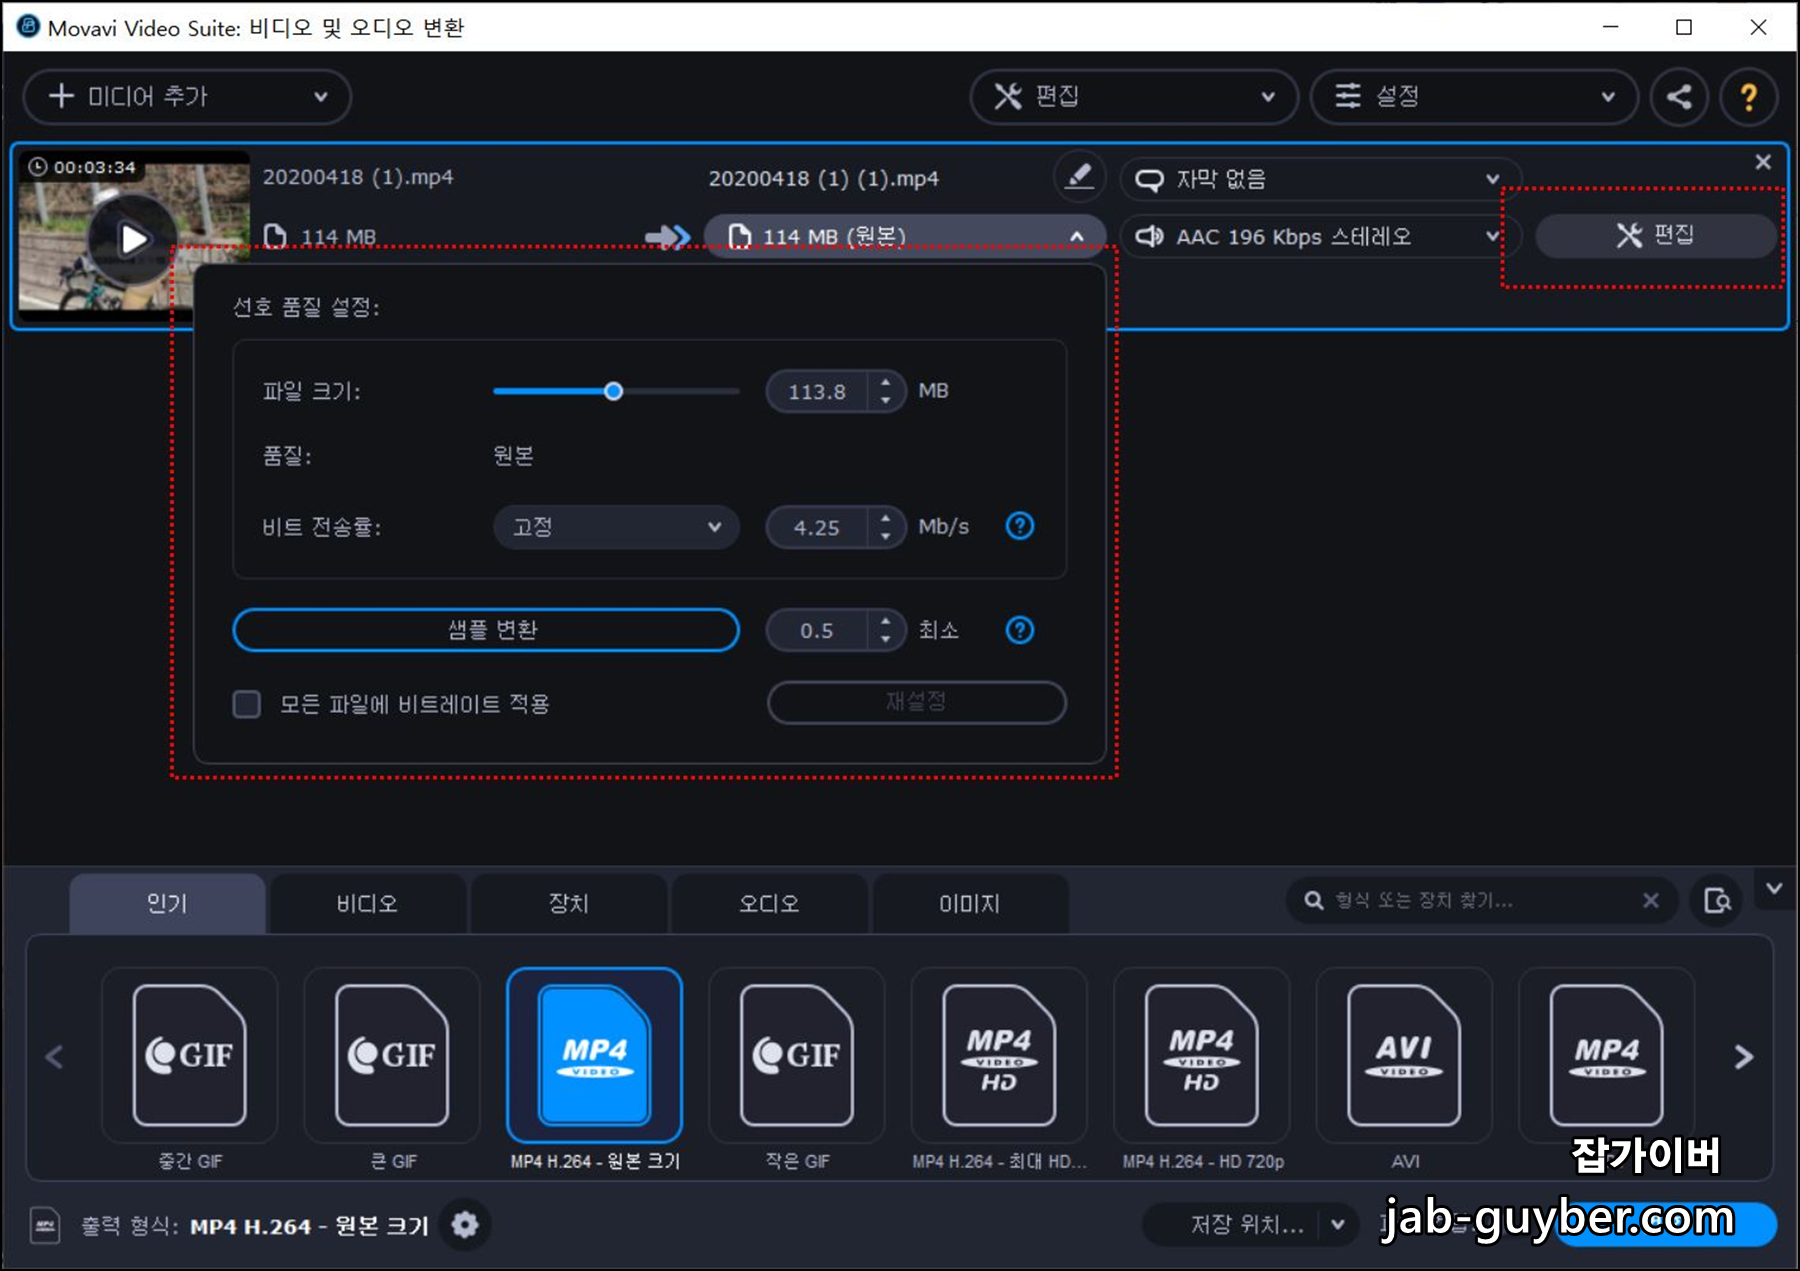
Task: Switch to the 인기 popular tab
Action: (167, 904)
